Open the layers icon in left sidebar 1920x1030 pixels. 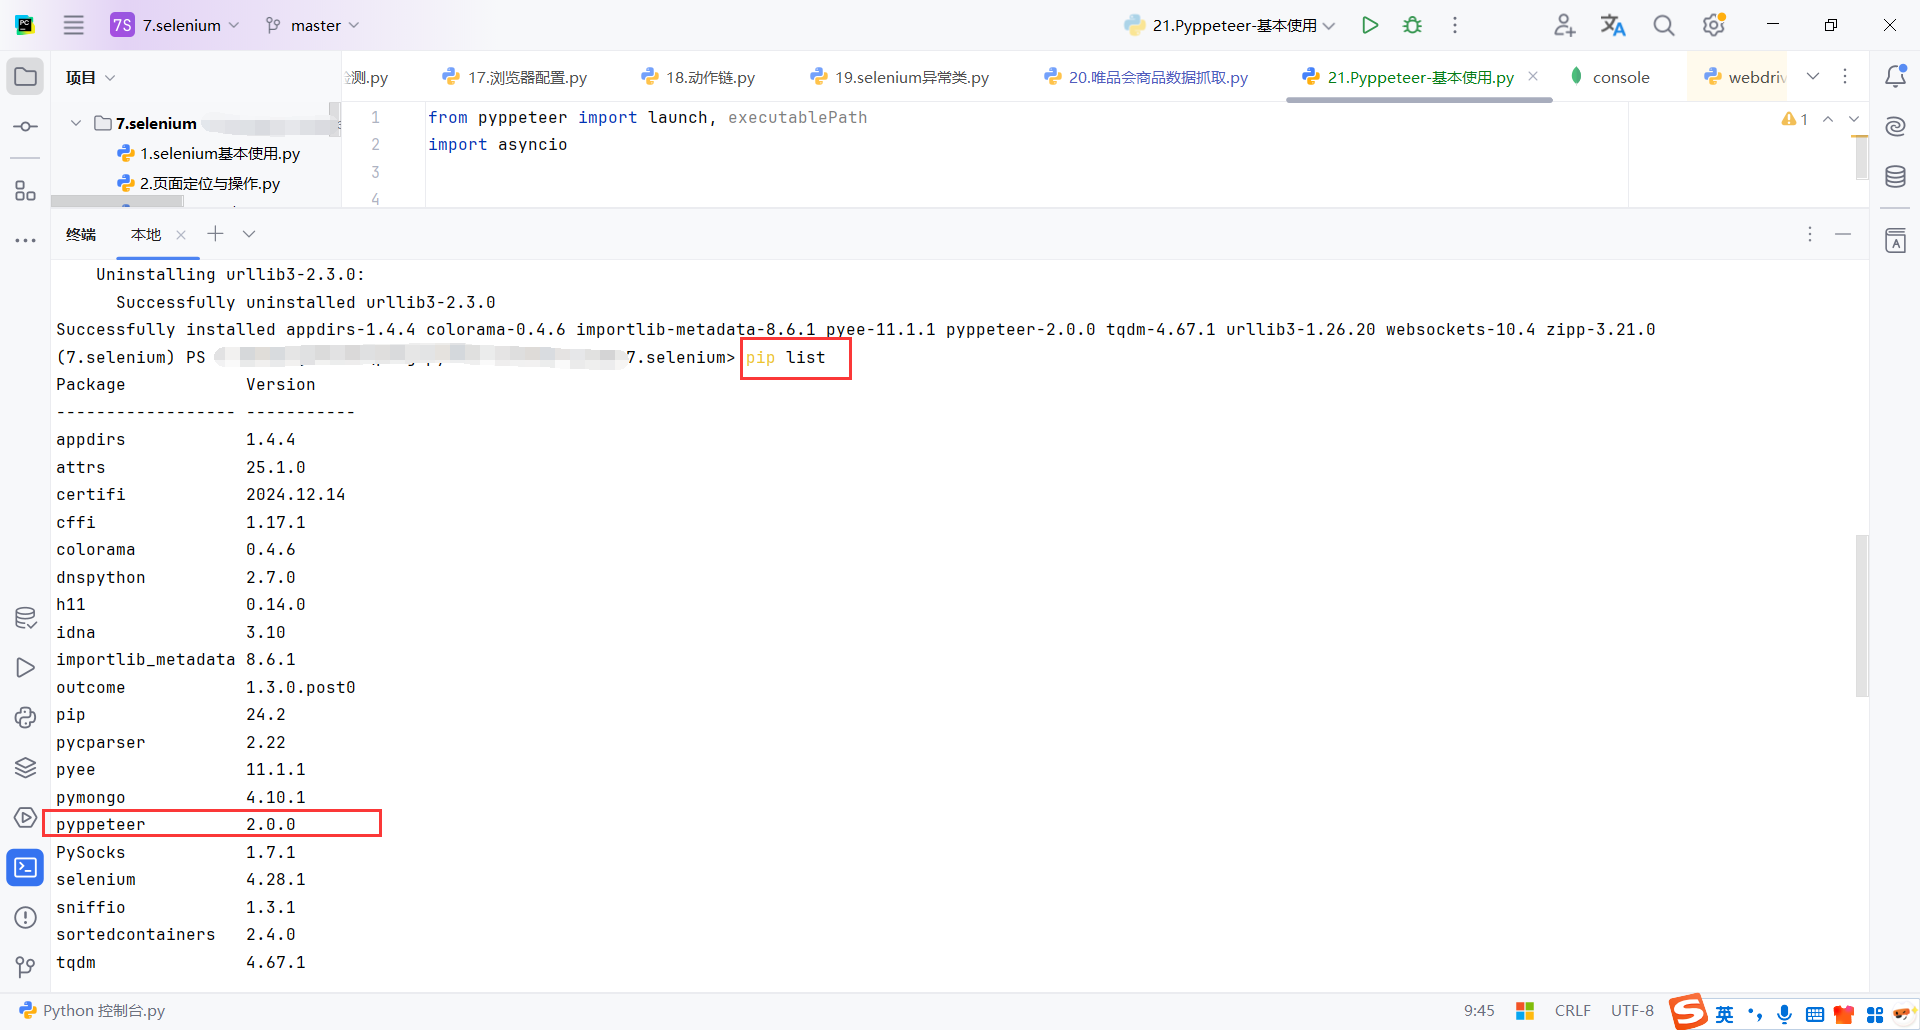26,767
